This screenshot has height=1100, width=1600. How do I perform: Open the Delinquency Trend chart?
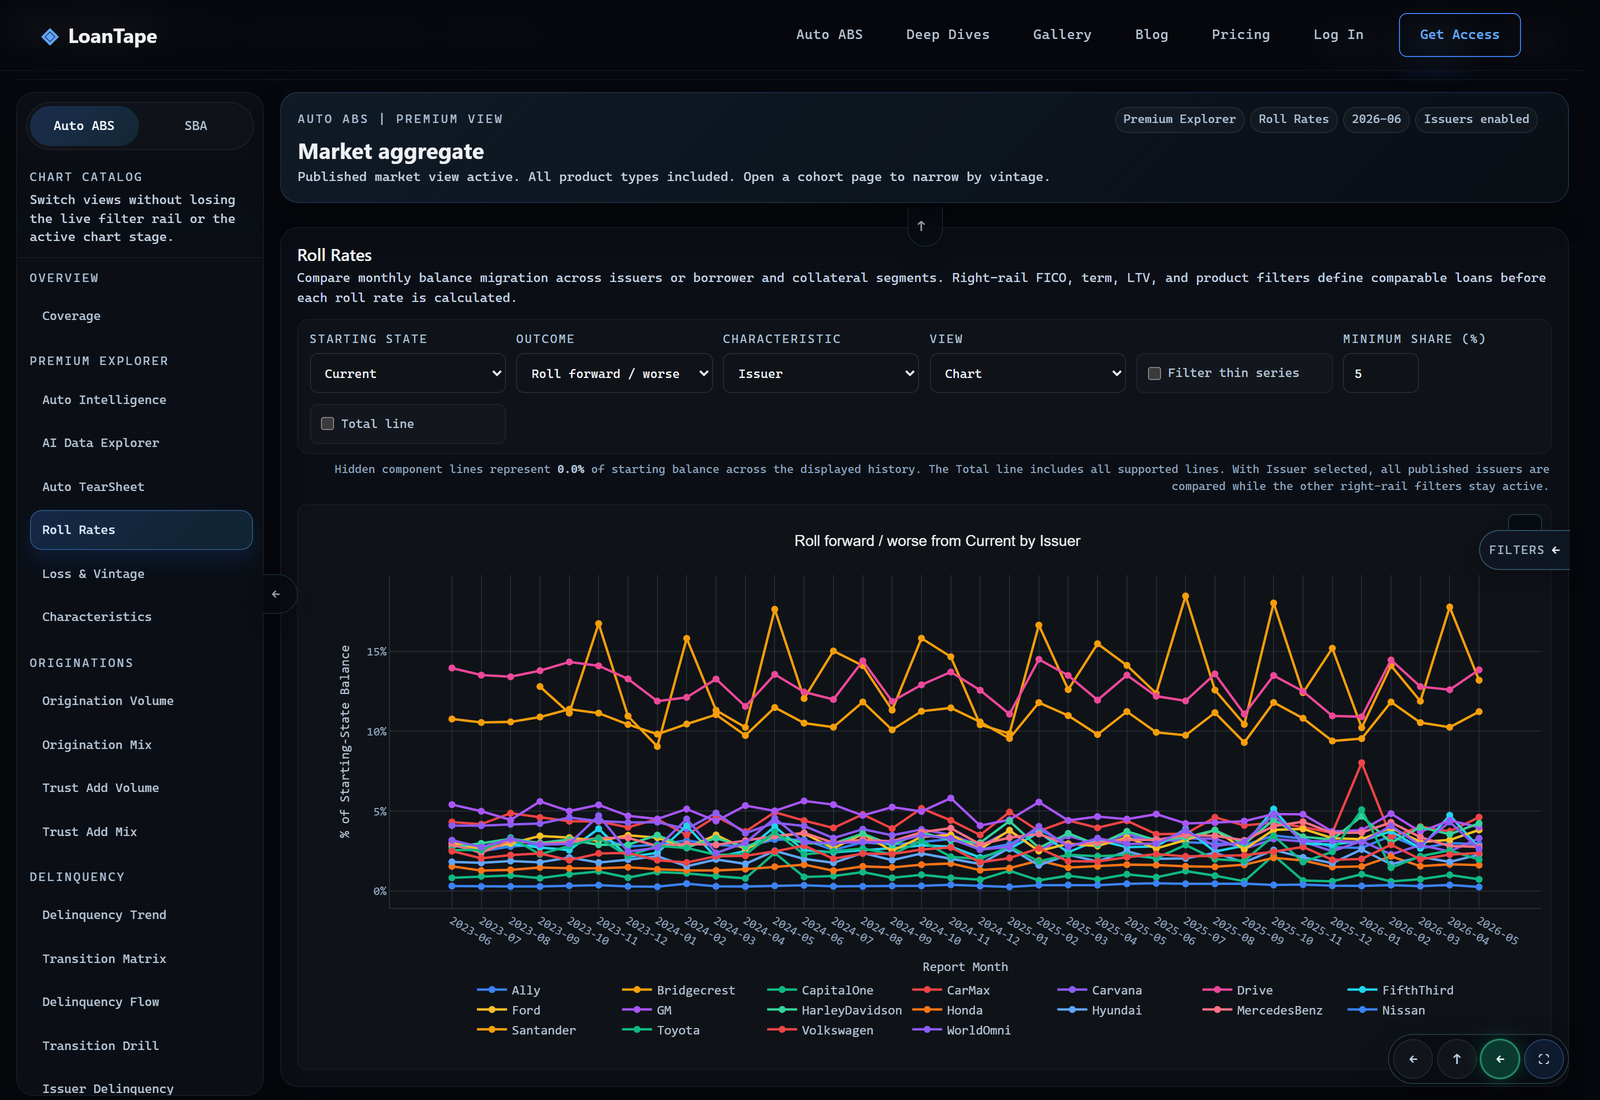[x=141, y=915]
